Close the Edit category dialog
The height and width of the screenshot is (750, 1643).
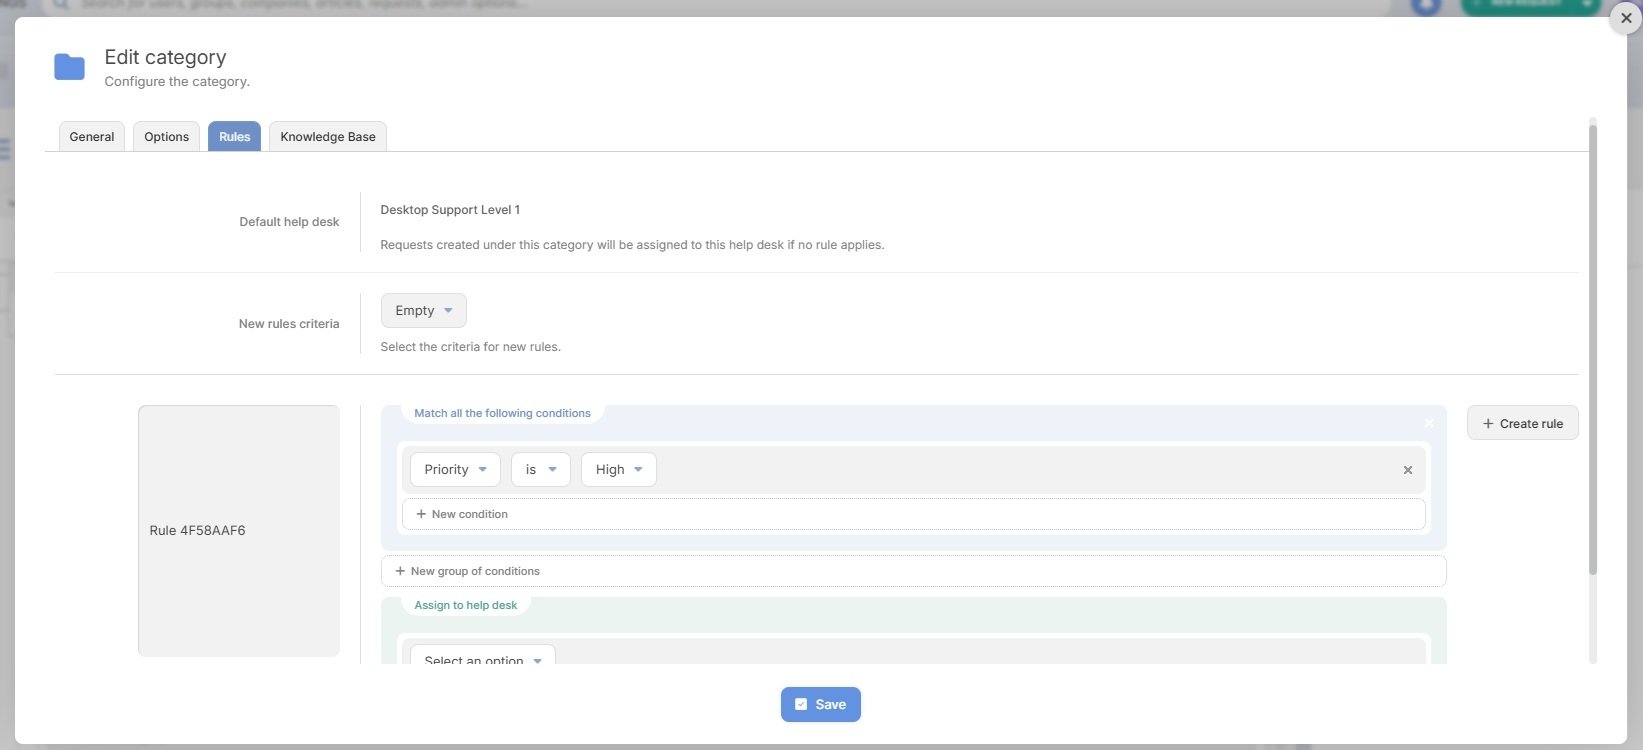click(1625, 18)
